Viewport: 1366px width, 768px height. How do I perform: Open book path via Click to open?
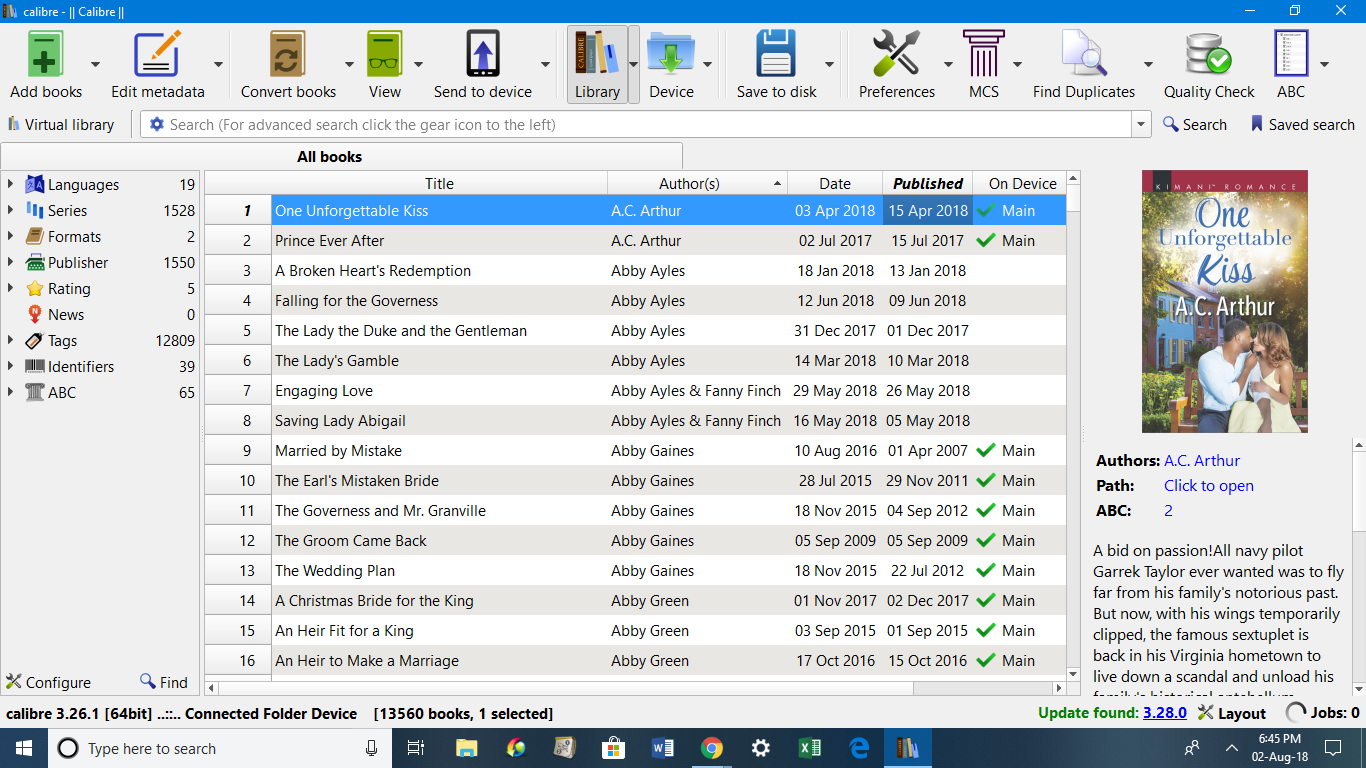tap(1209, 486)
